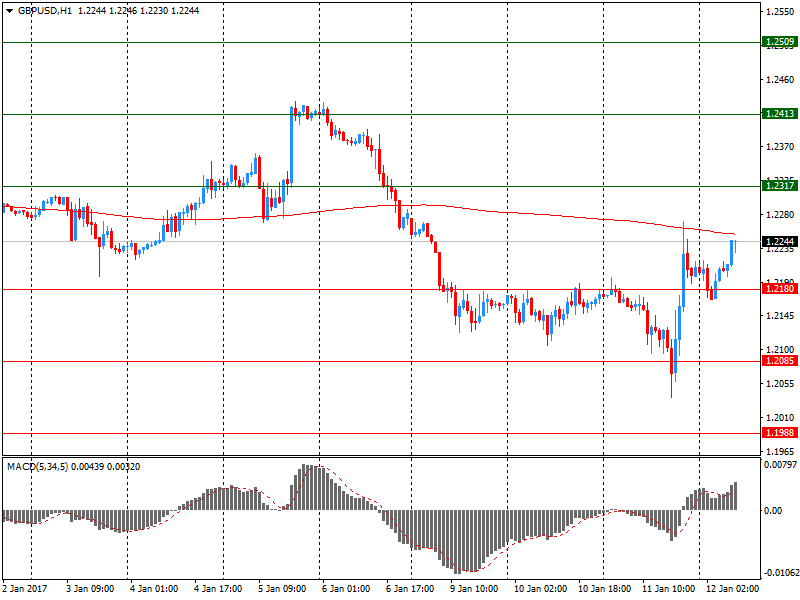Click the 1.2100 price scale value

coord(780,350)
